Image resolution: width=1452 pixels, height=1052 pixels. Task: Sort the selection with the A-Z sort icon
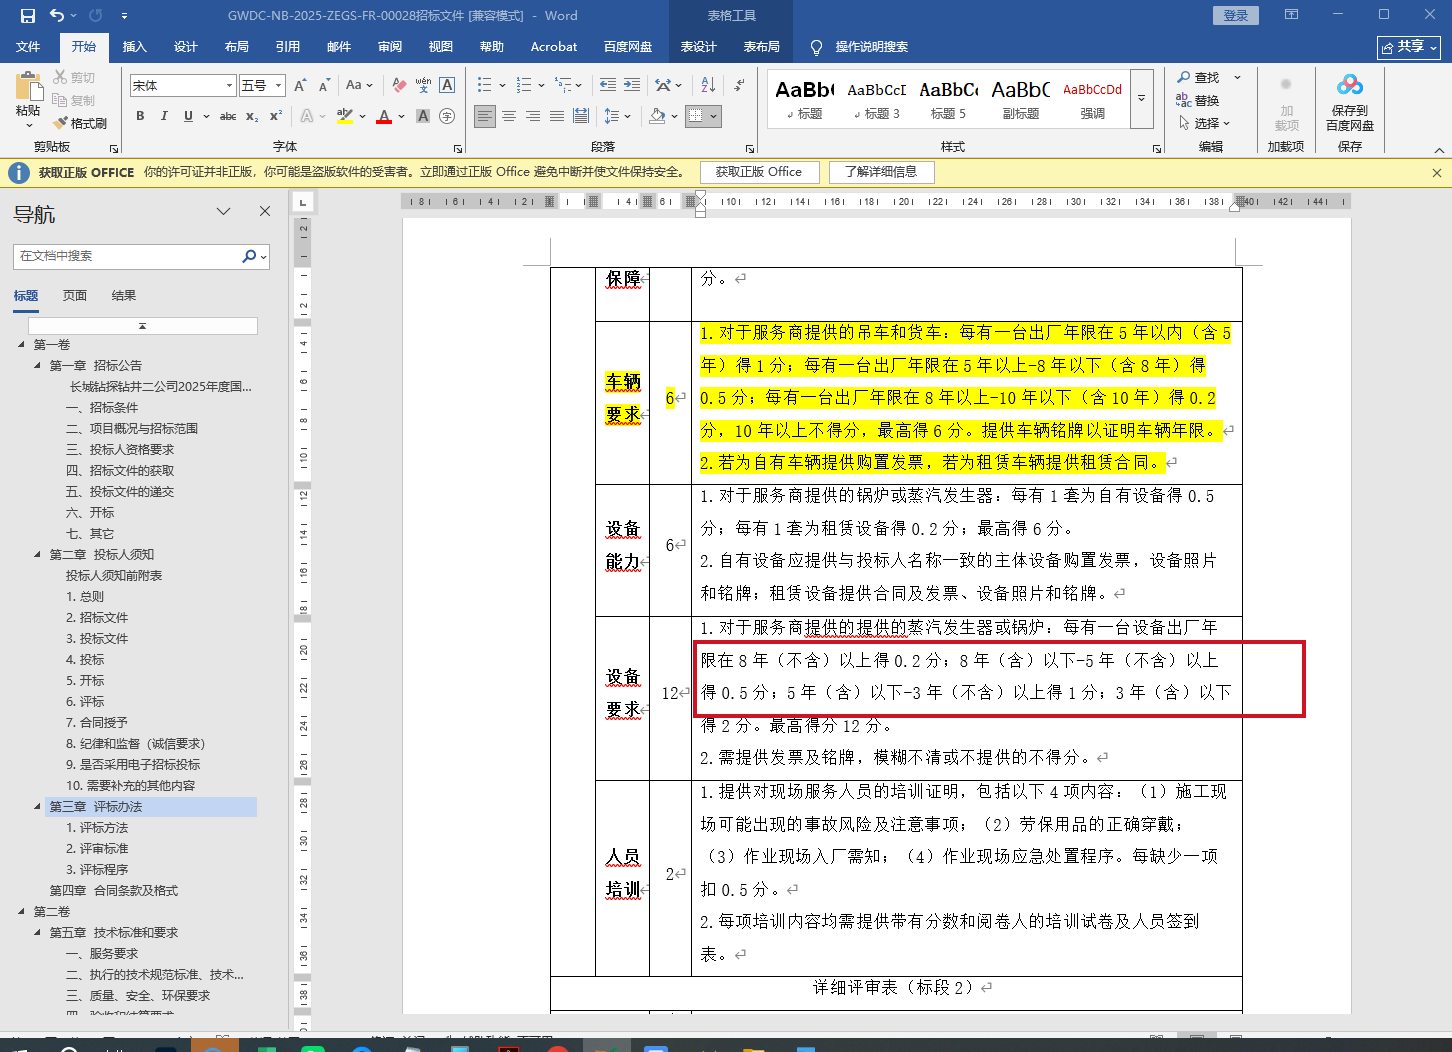[x=708, y=86]
